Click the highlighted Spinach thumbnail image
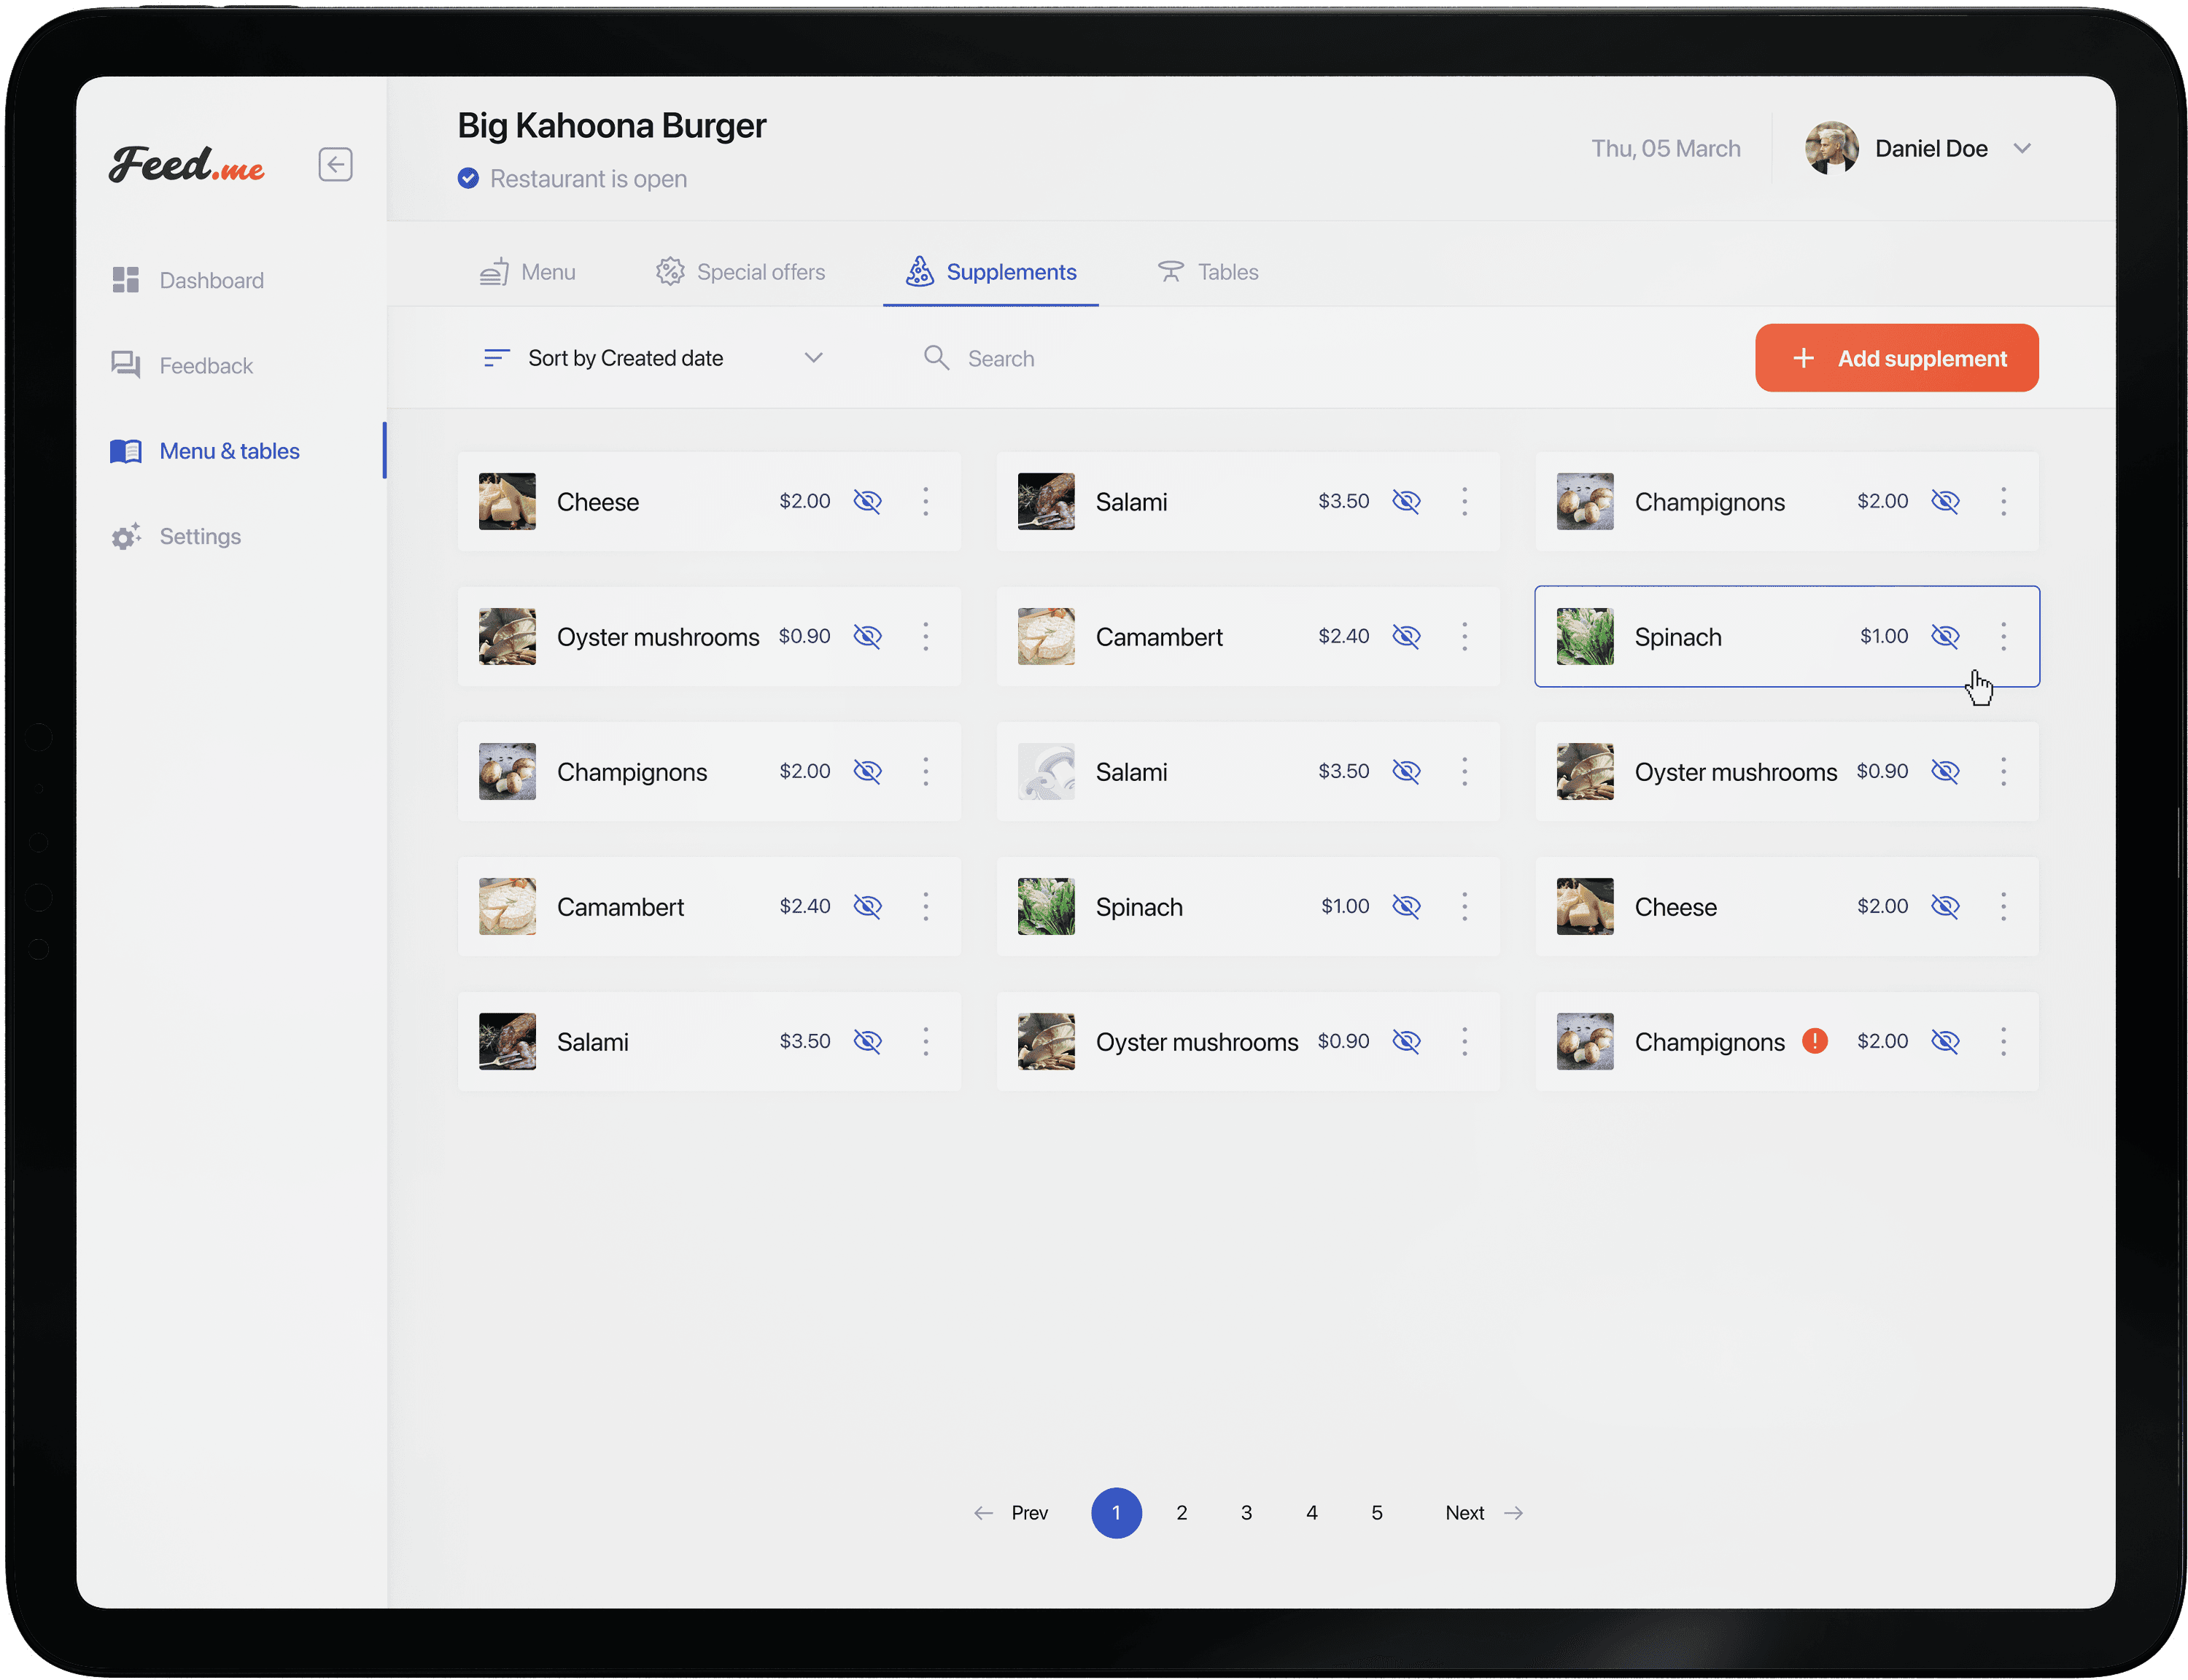Viewport: 2188px width, 1680px height. (x=1584, y=636)
